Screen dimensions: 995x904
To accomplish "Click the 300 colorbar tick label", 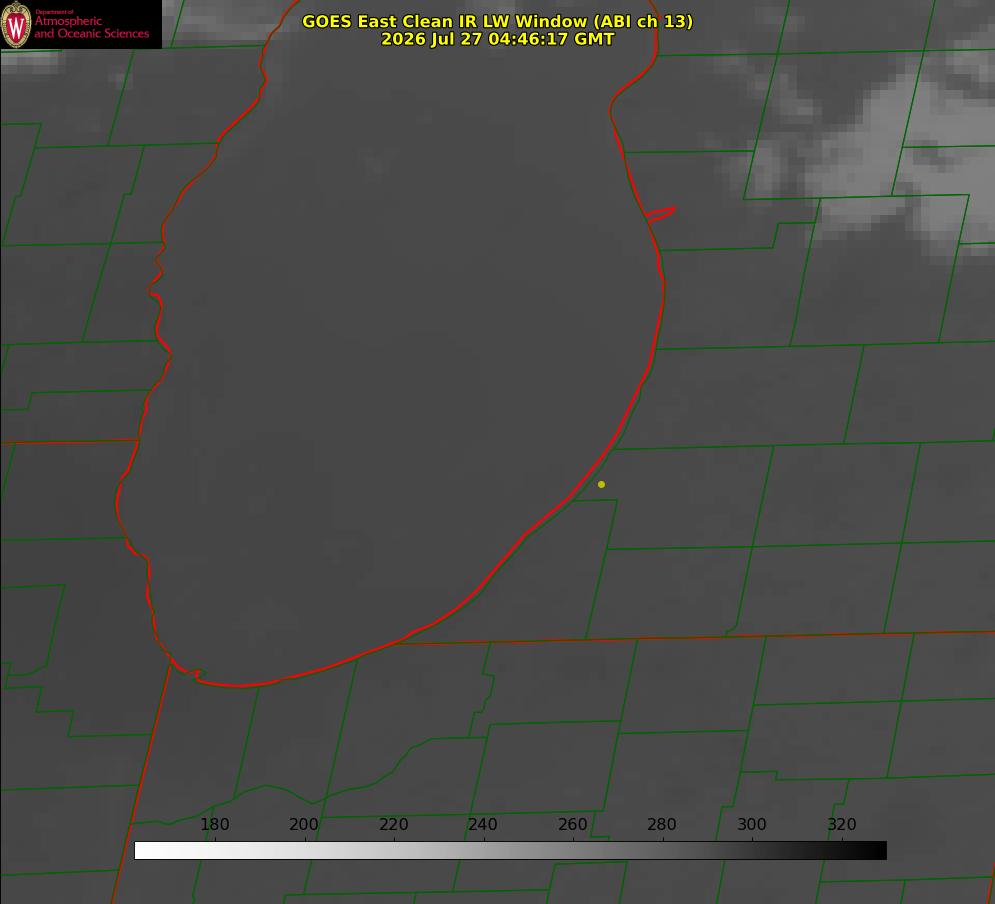I will click(752, 824).
